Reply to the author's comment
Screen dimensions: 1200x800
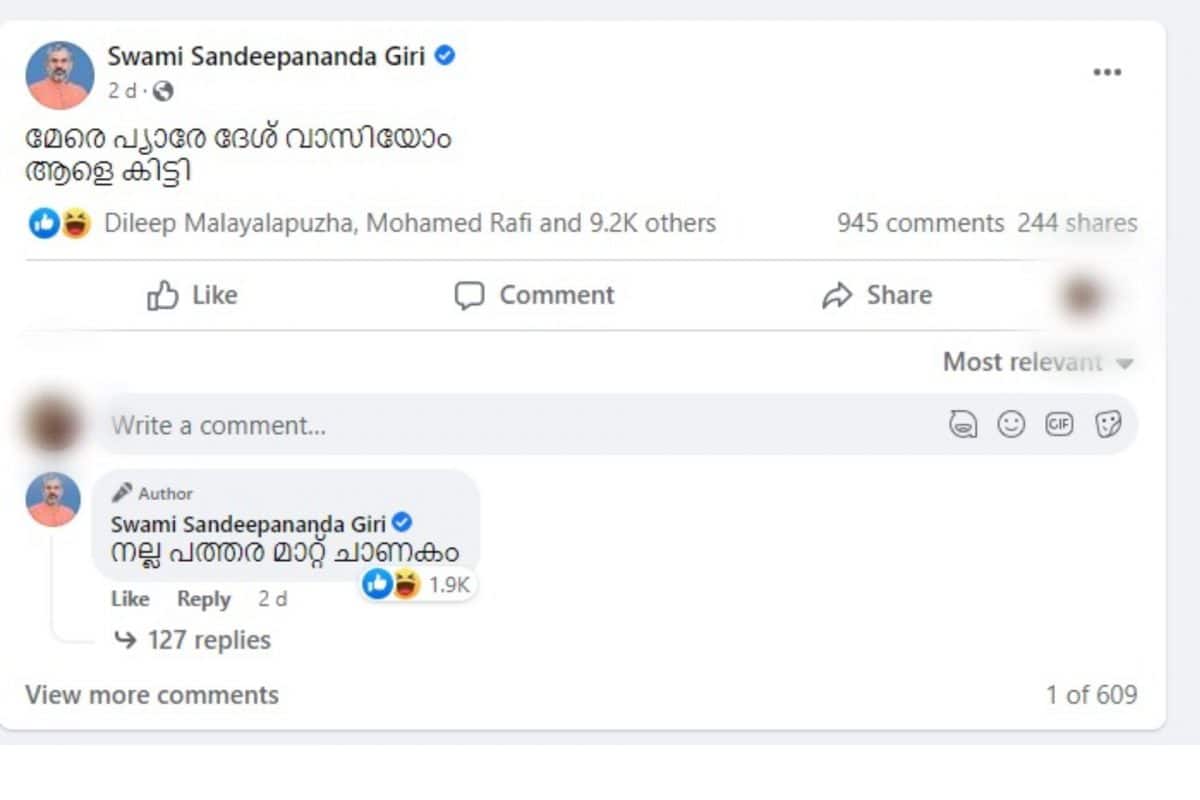(204, 599)
